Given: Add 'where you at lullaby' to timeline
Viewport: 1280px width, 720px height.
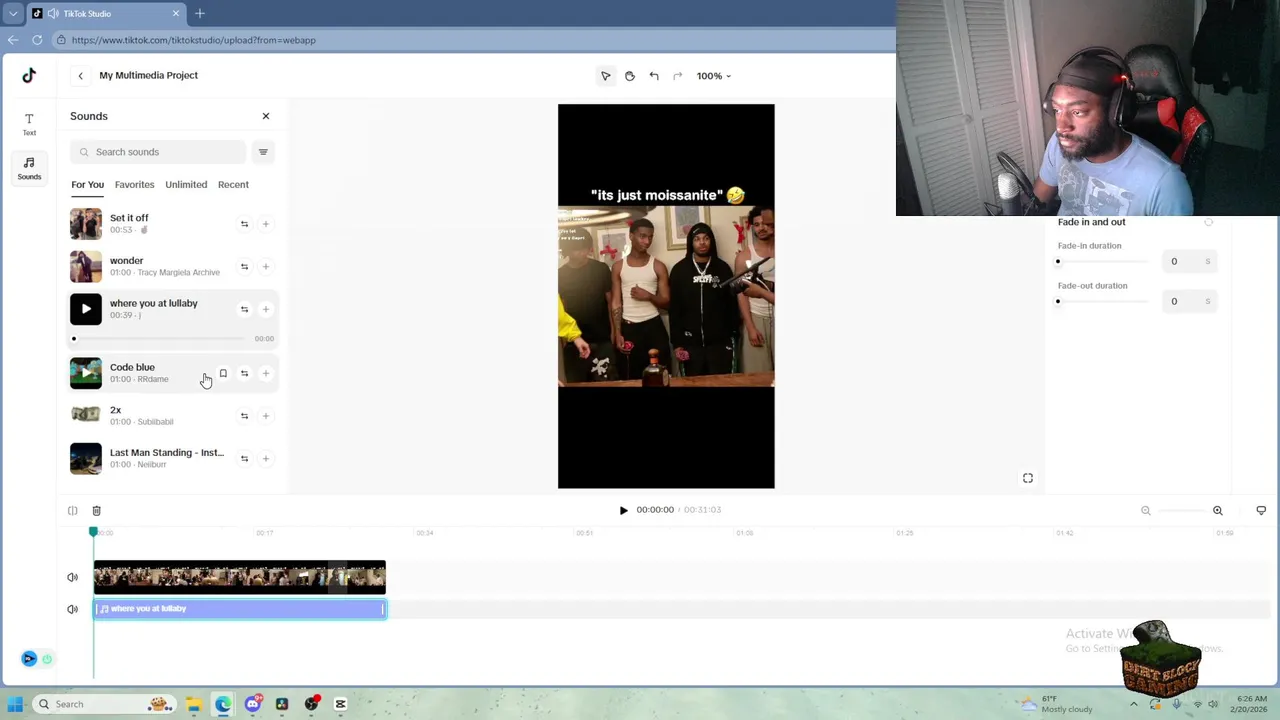Looking at the screenshot, I should (x=265, y=309).
